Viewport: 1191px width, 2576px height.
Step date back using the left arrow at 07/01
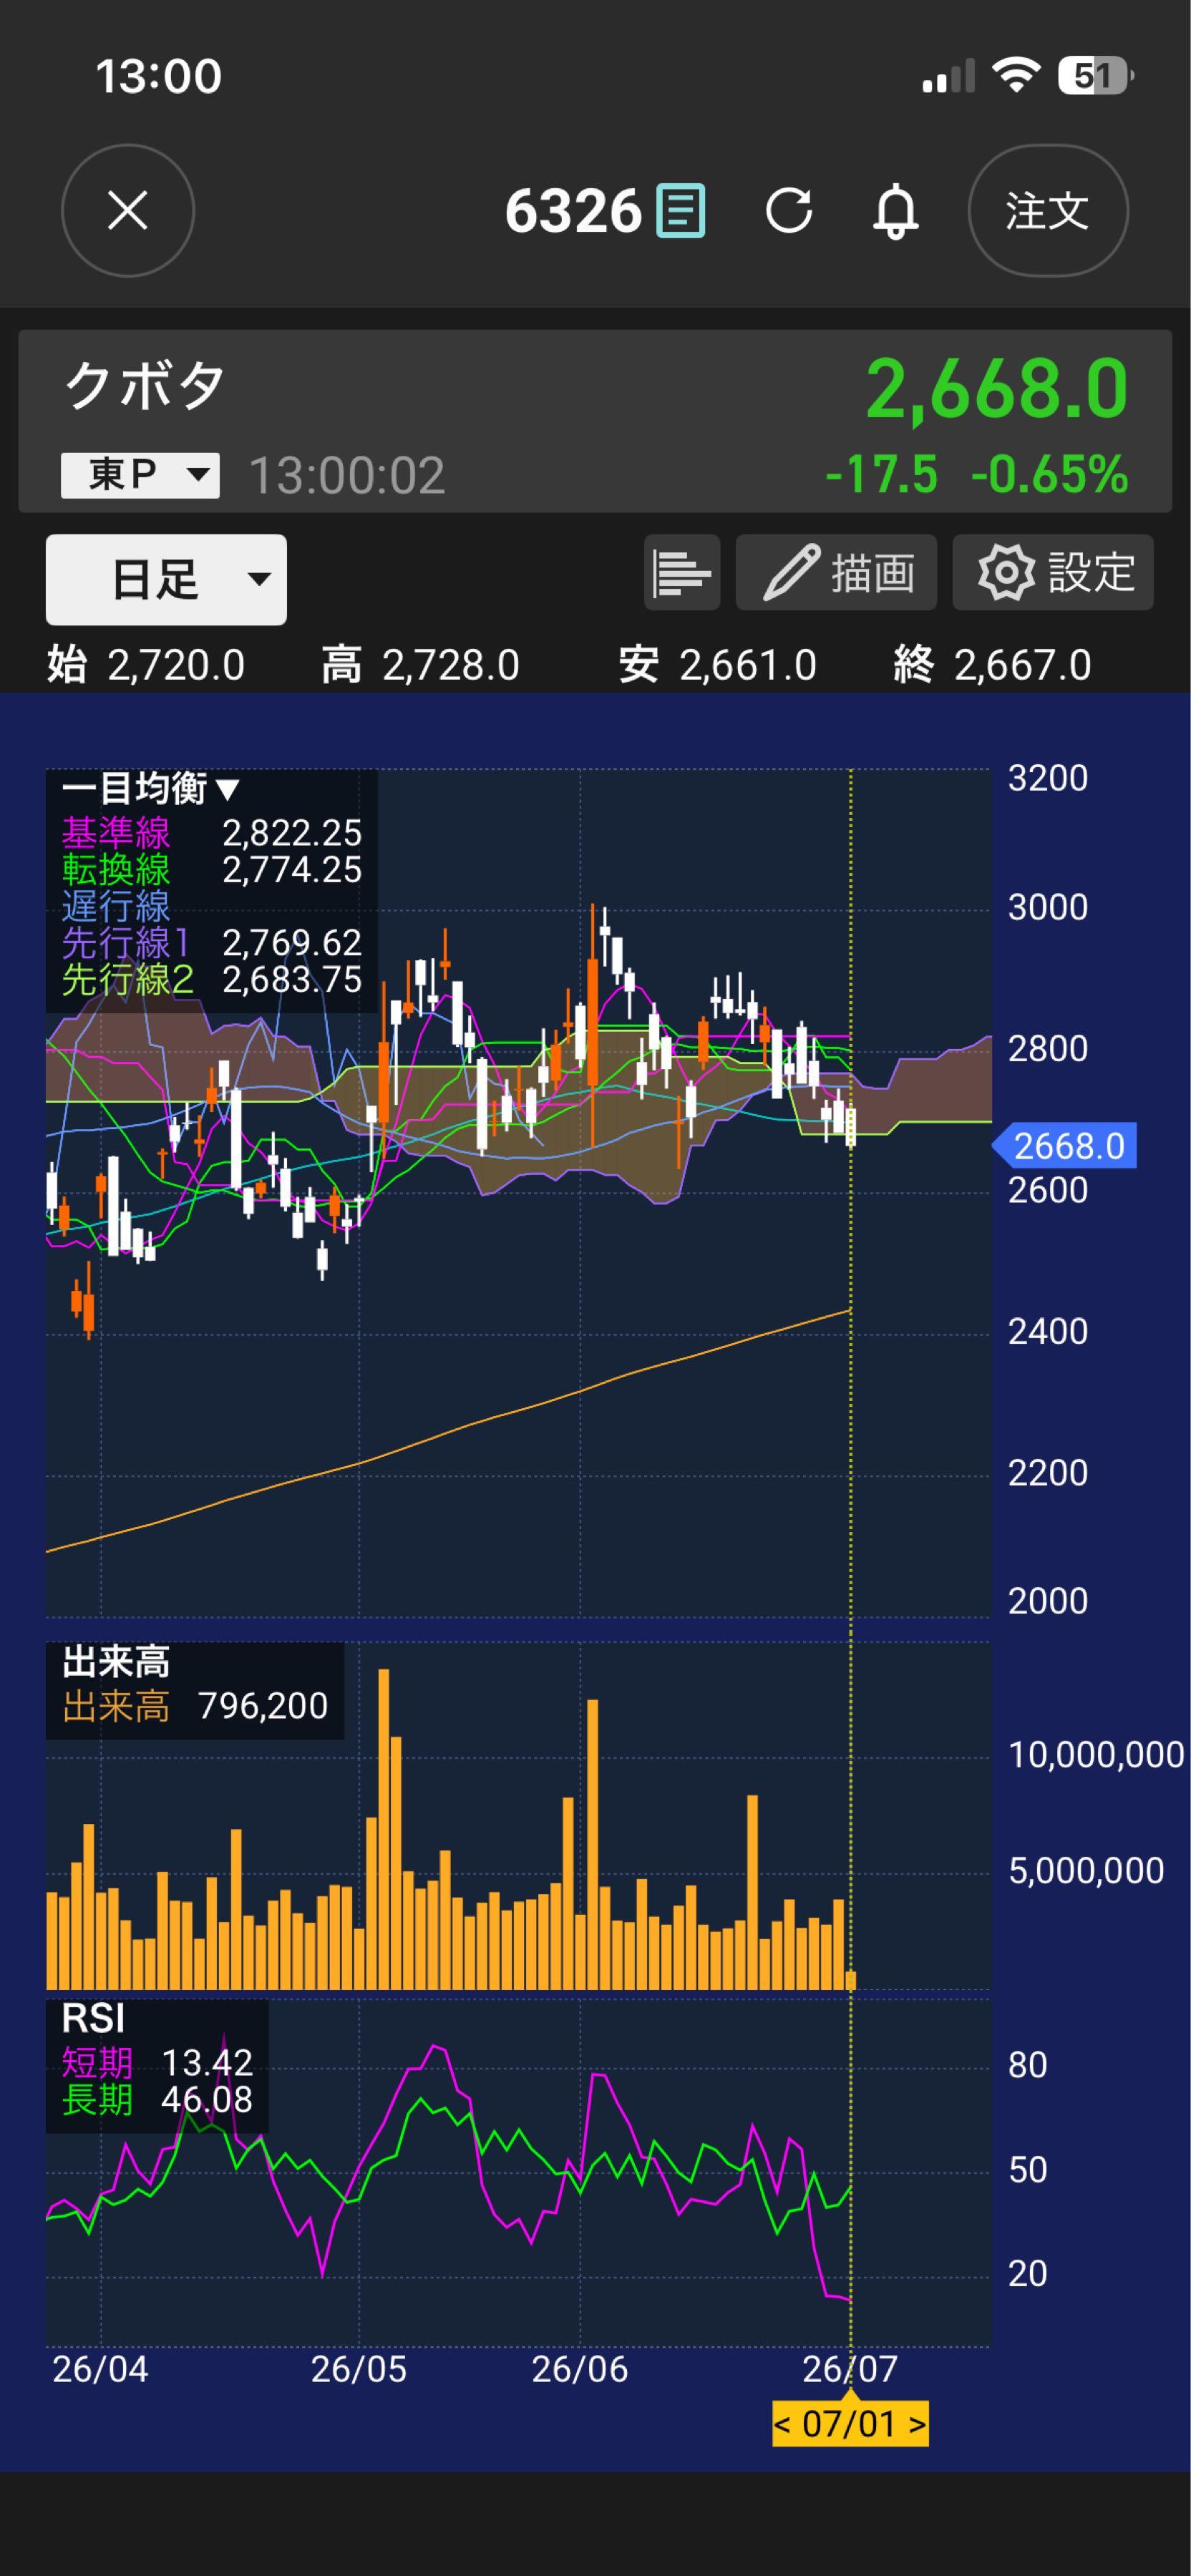click(x=782, y=2424)
